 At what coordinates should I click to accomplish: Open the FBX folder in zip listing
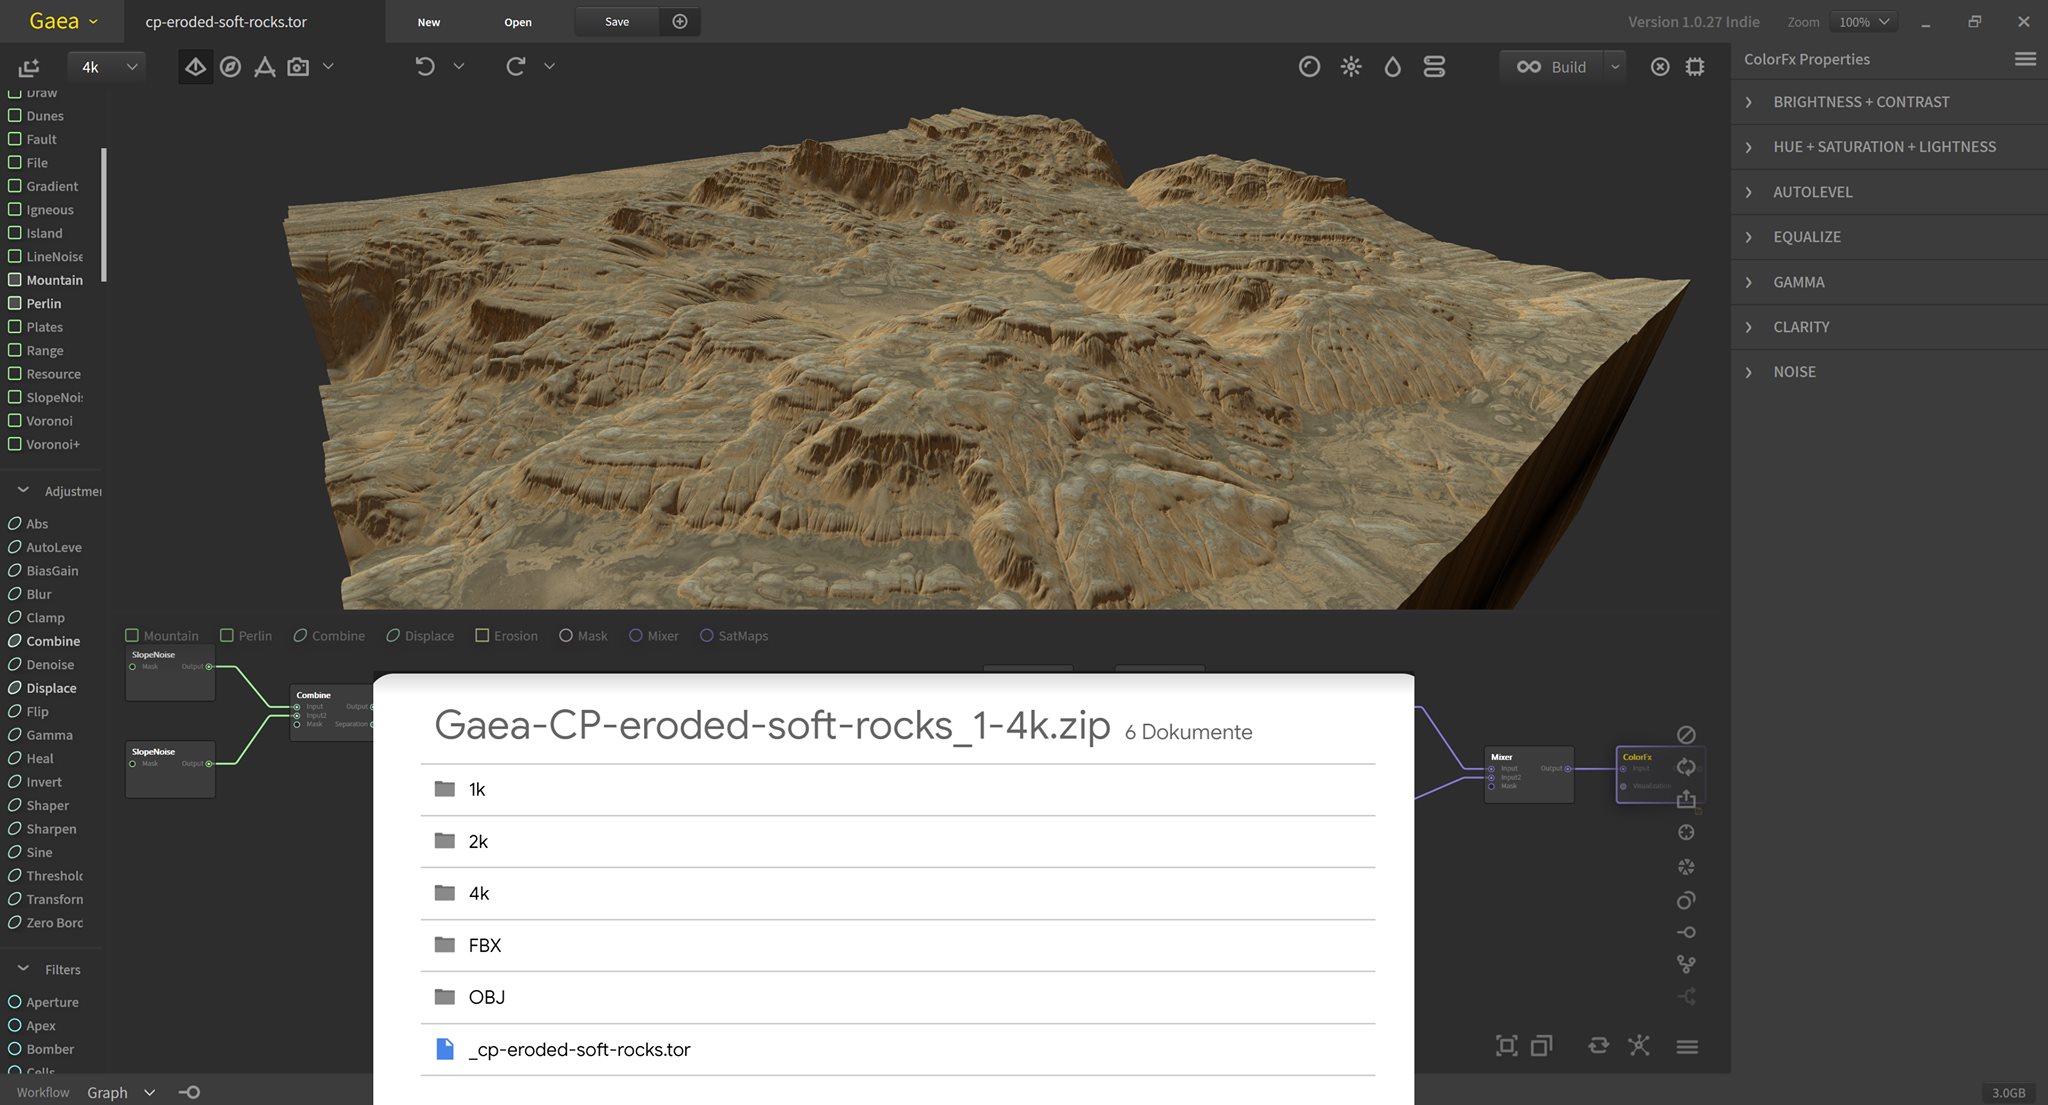pyautogui.click(x=898, y=946)
